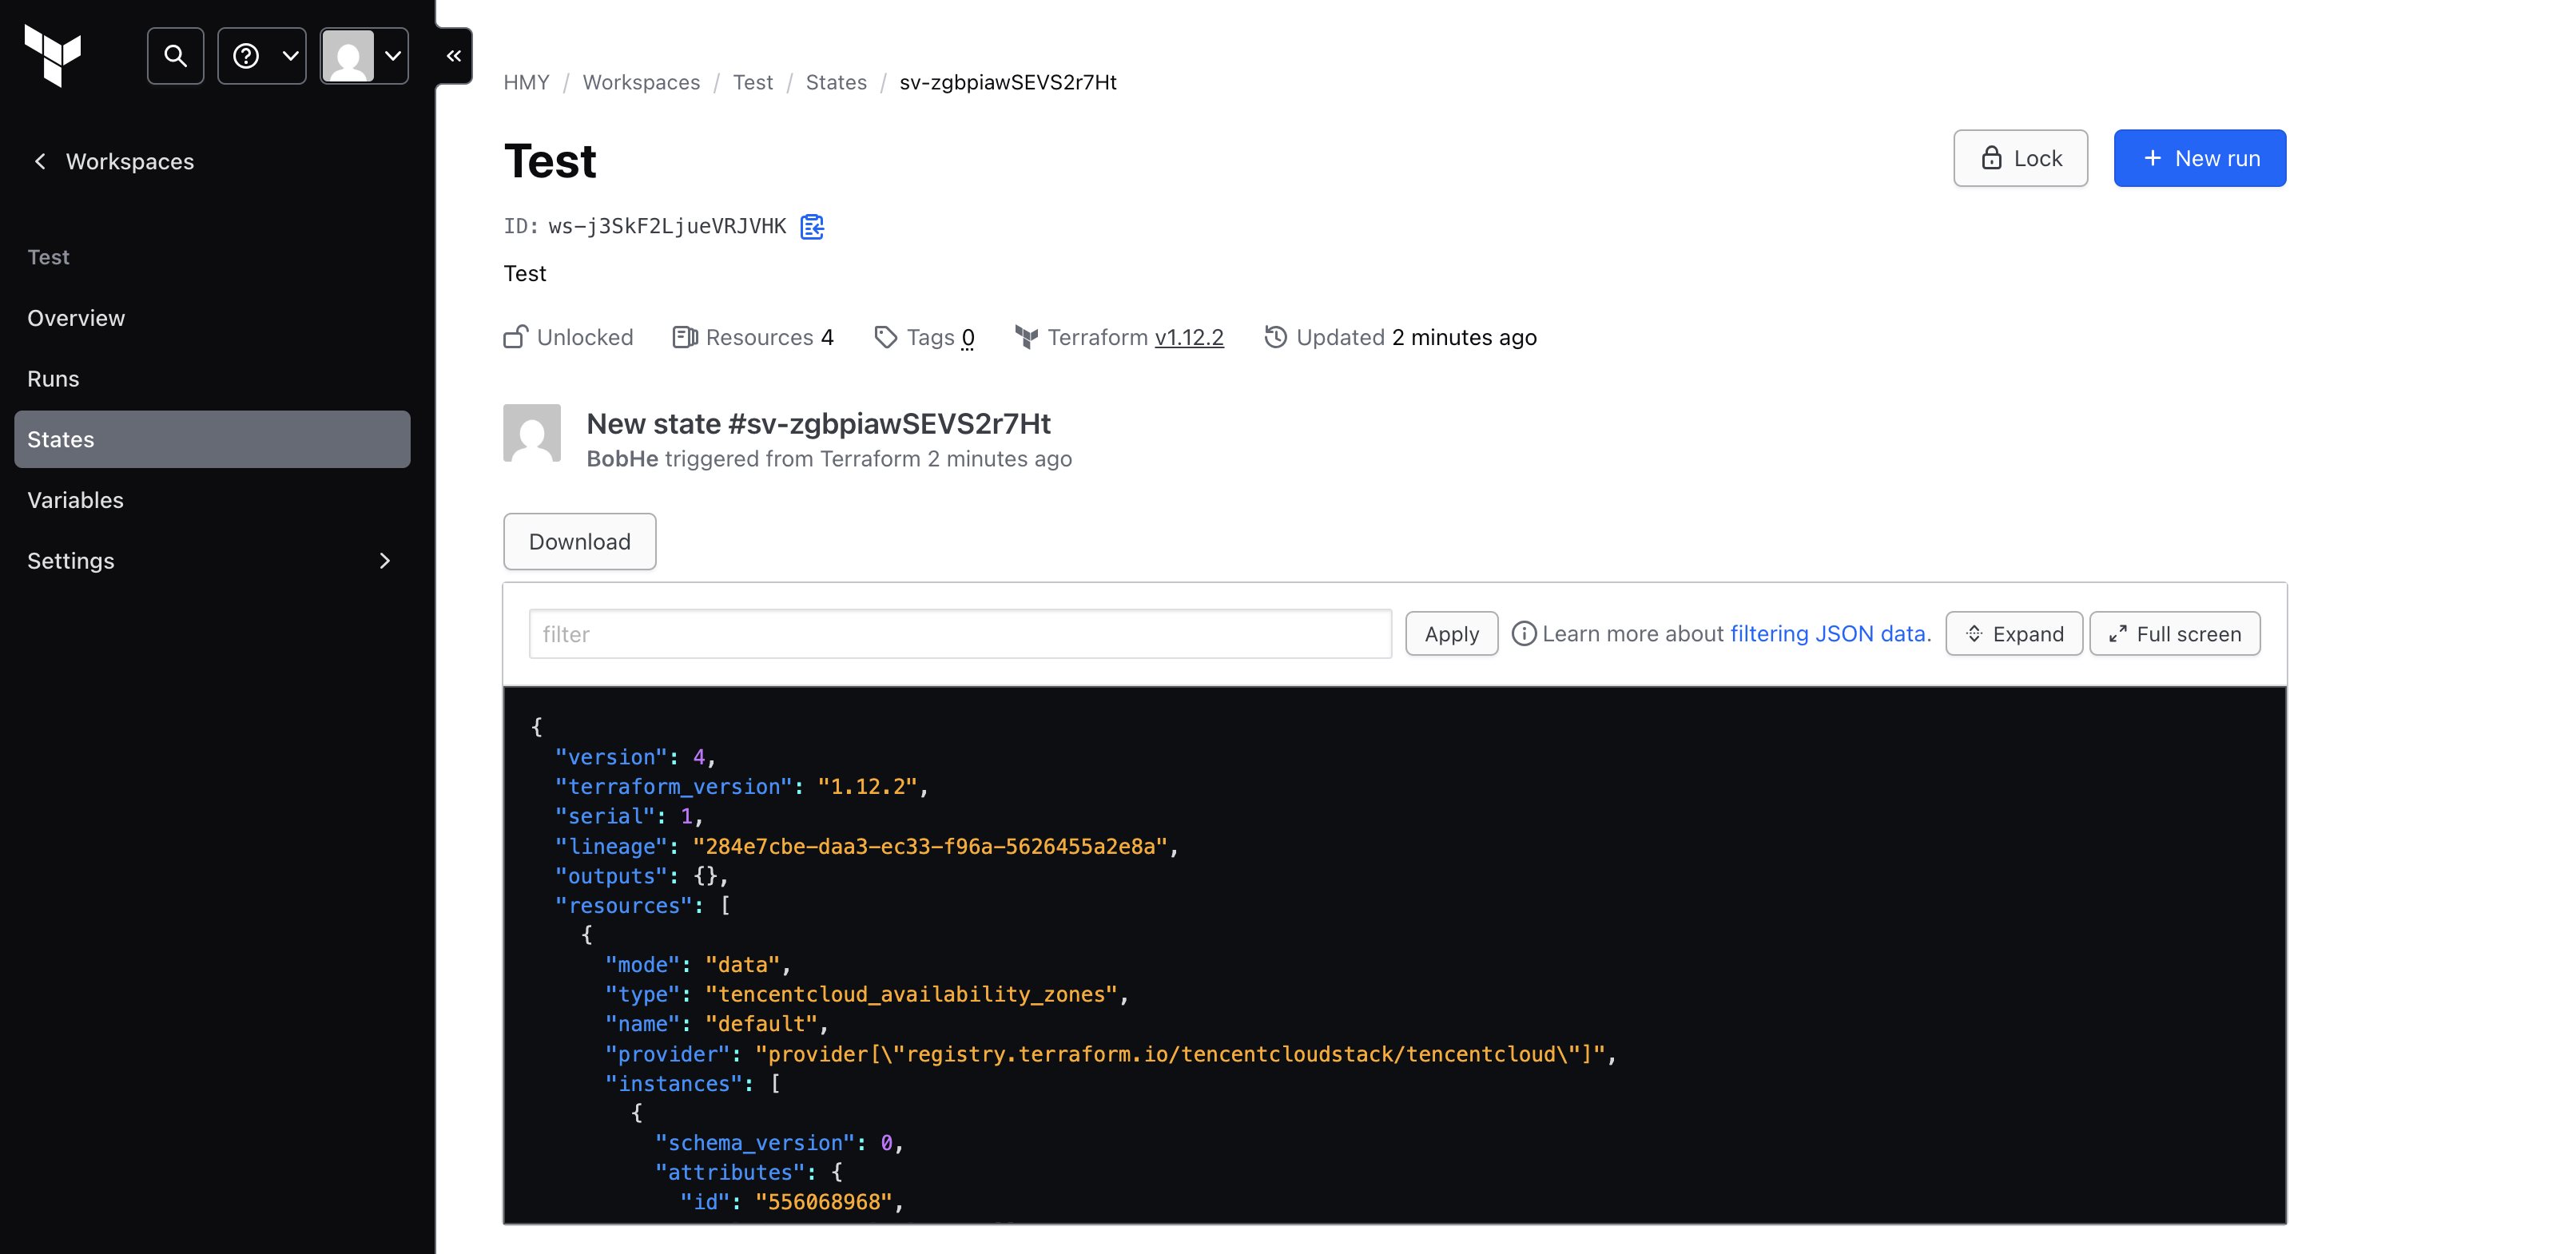Open state viewer in Full screen
Image resolution: width=2576 pixels, height=1254 pixels.
pyautogui.click(x=2175, y=634)
